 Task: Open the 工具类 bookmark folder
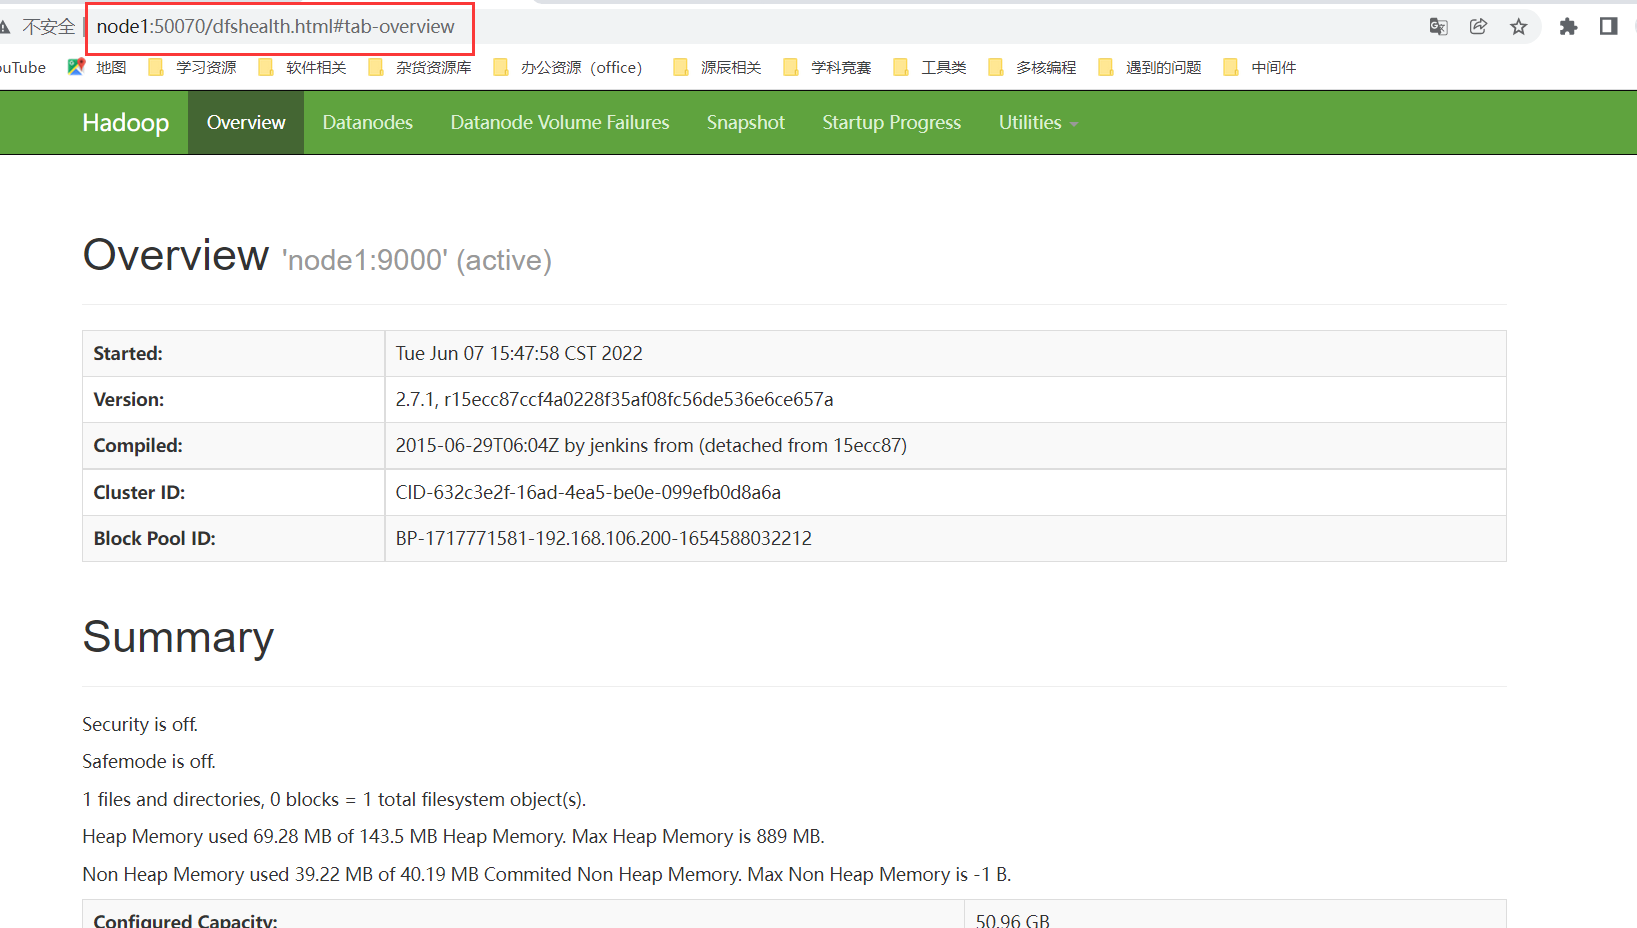[x=930, y=67]
